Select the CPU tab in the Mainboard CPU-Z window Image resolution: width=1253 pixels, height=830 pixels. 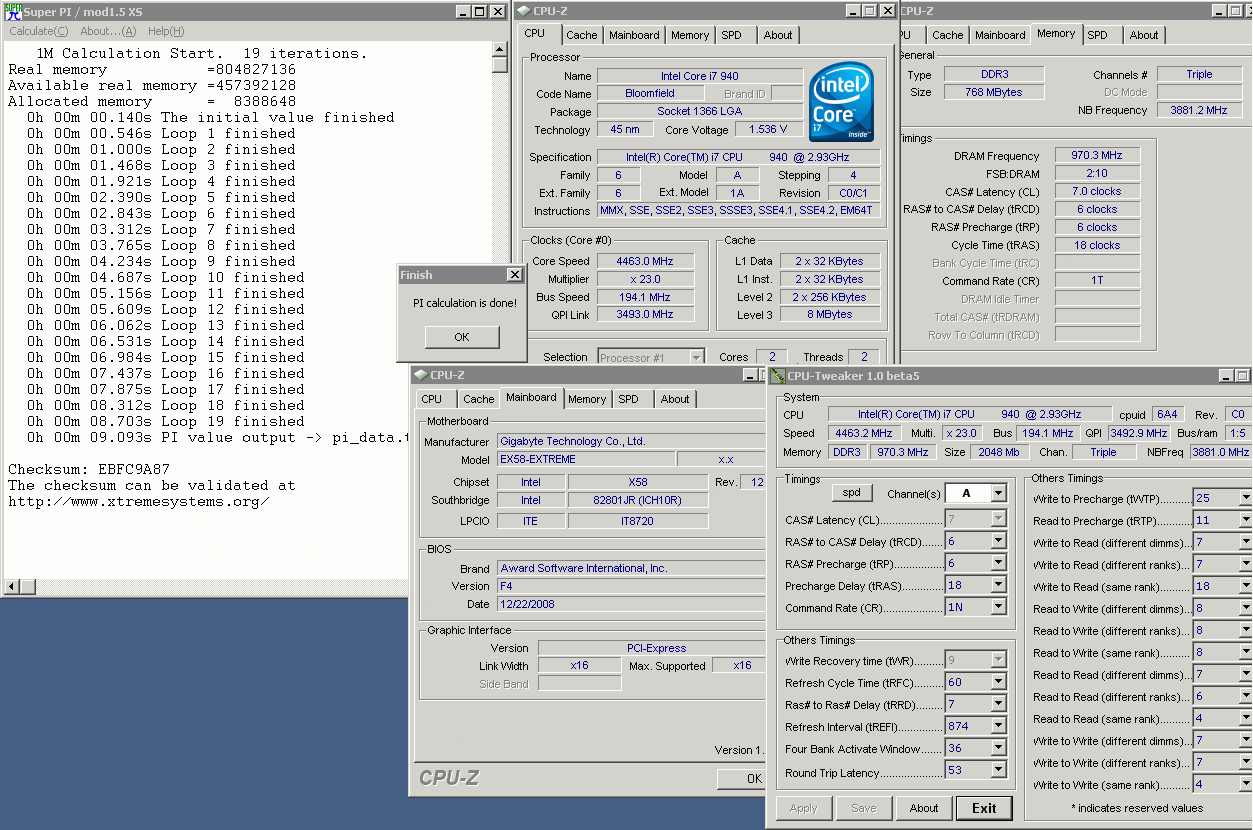(x=432, y=399)
